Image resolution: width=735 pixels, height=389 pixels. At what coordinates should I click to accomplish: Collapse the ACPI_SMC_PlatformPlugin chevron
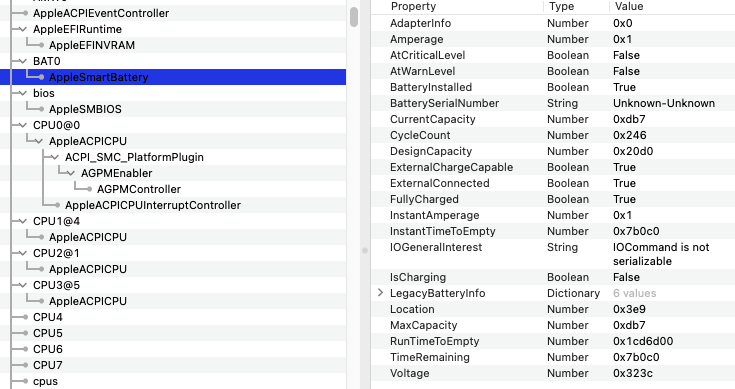(54, 157)
